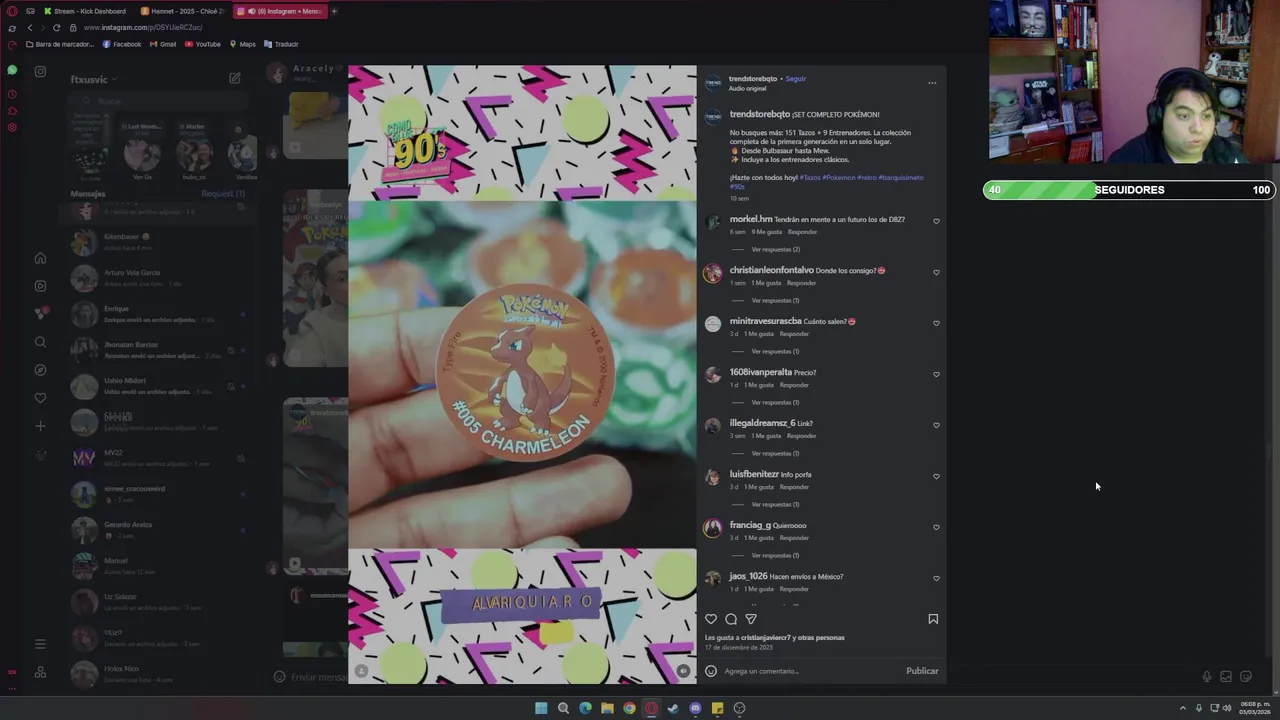Viewport: 1280px width, 720px height.
Task: Expand replies under luisfbenitezr comment
Action: (775, 504)
